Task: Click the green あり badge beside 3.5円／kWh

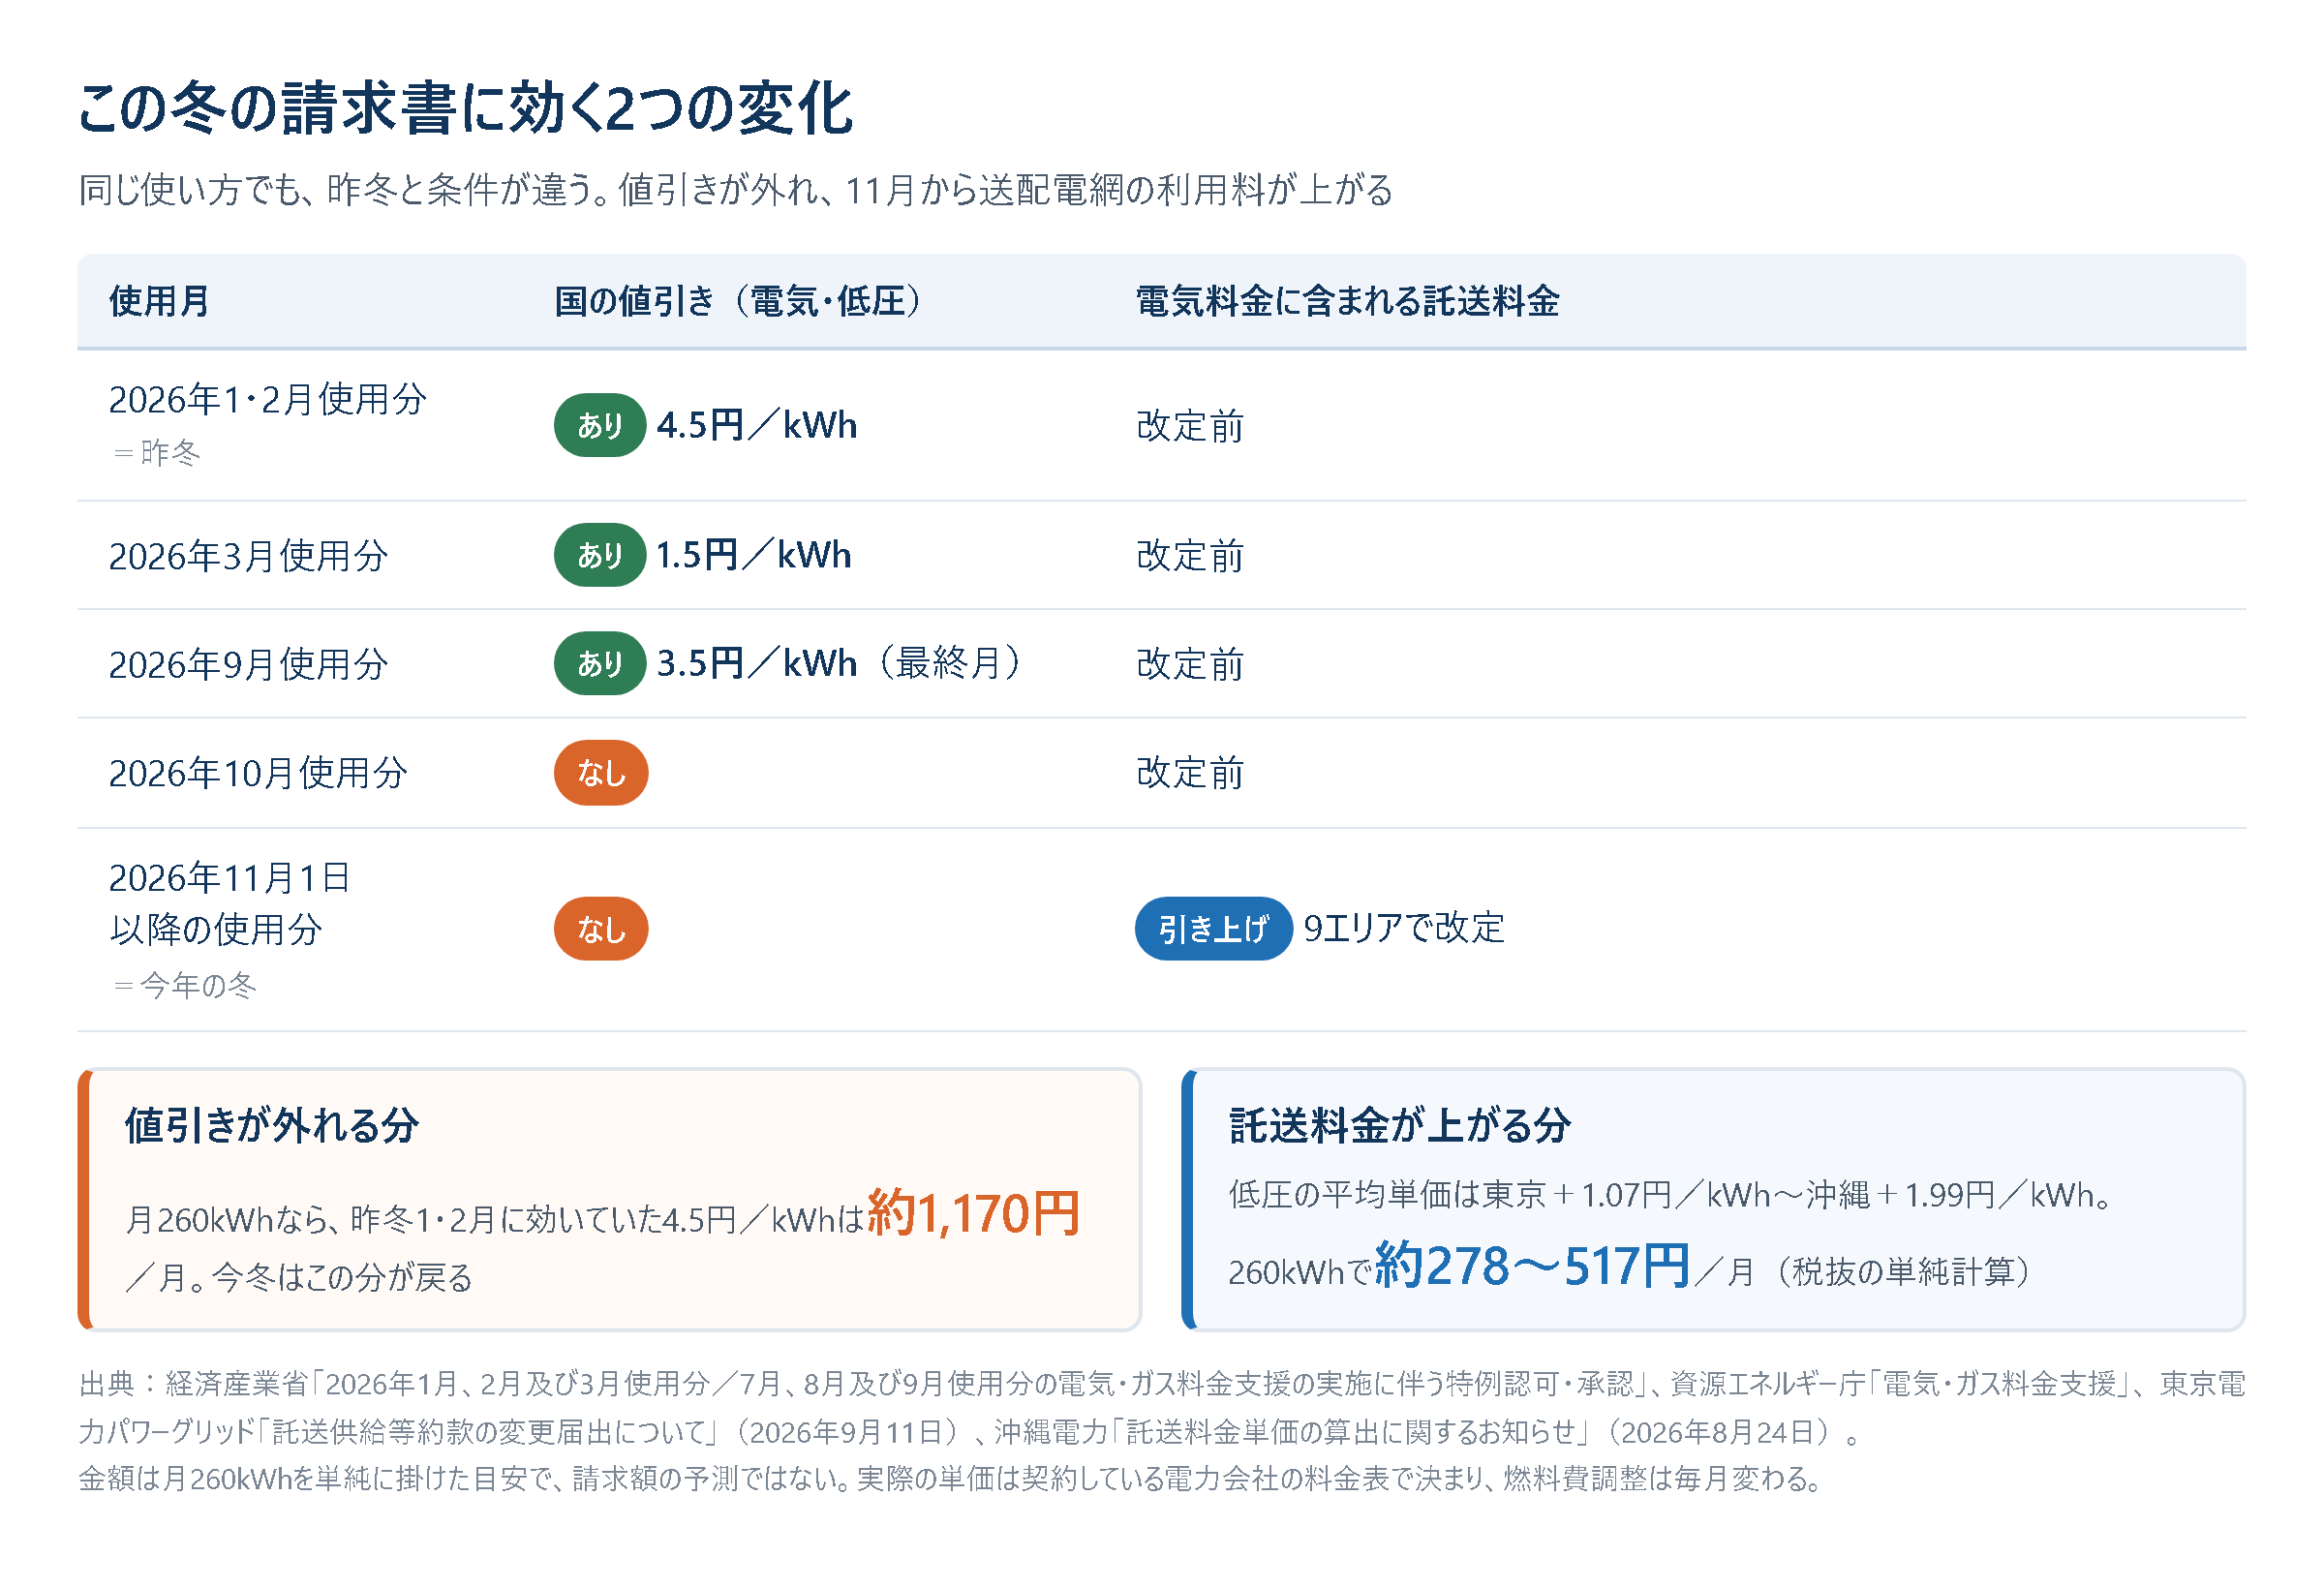Action: (600, 663)
